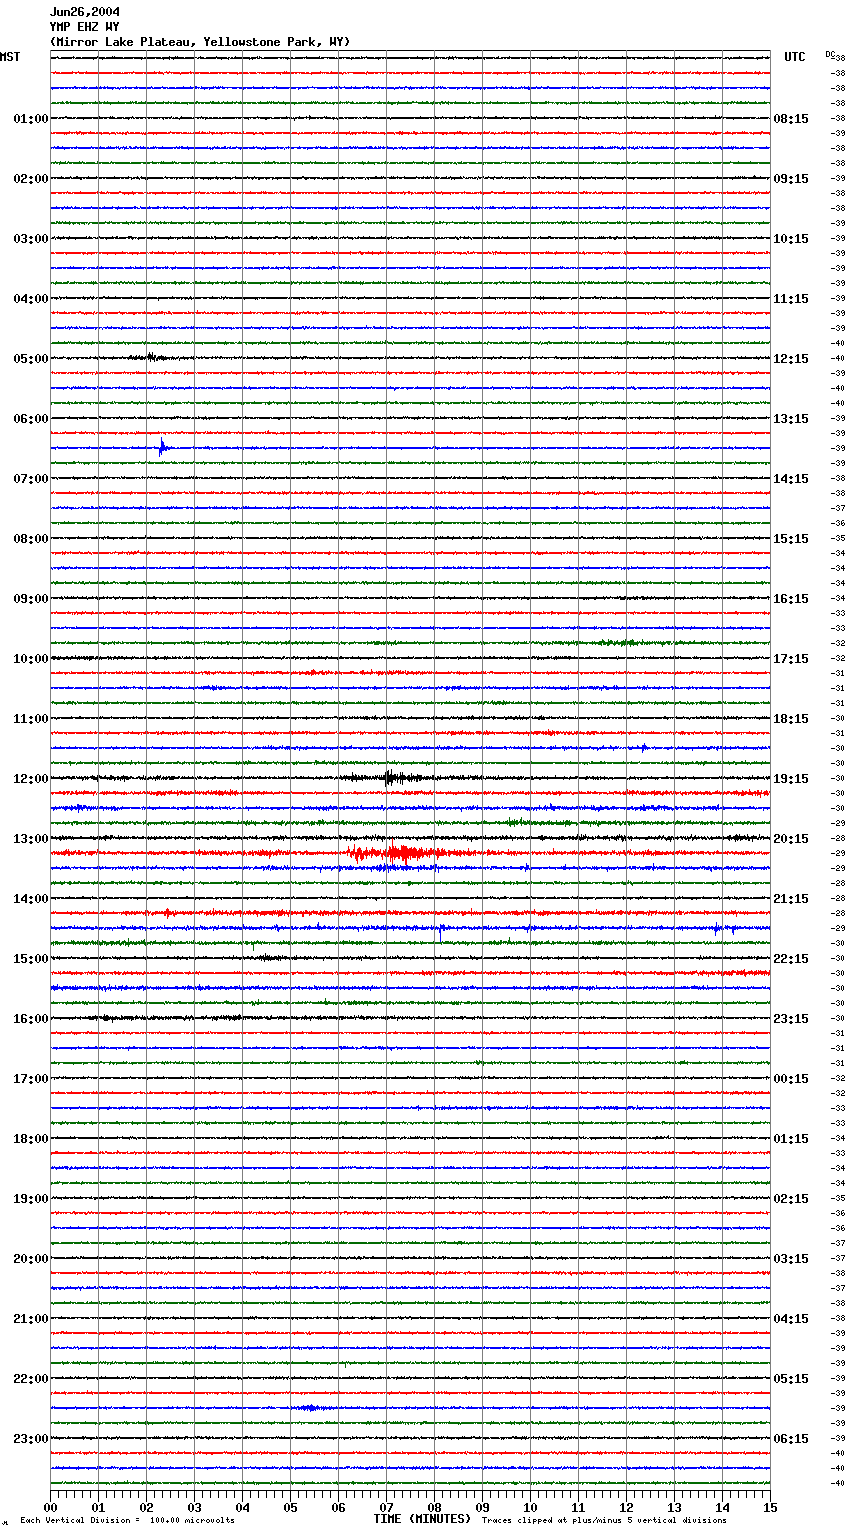Viewport: 850px width, 1534px height.
Task: Select the 11:00 MST row label
Action: tap(31, 719)
